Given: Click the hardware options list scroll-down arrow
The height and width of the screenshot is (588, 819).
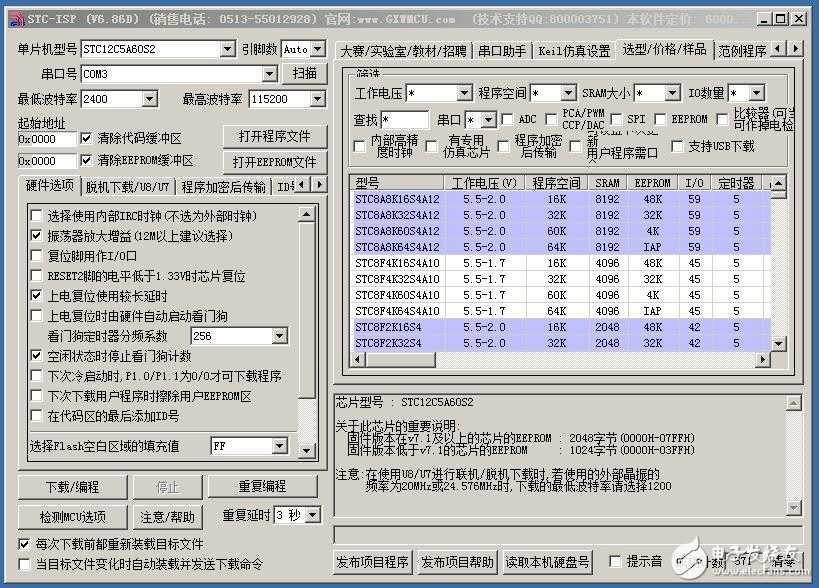Looking at the screenshot, I should tap(307, 450).
